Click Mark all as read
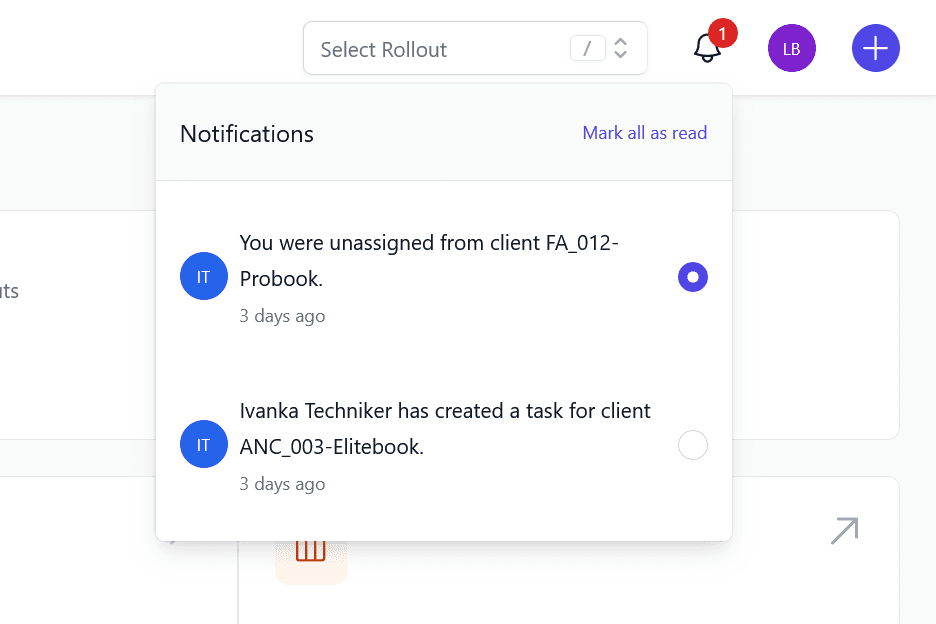The image size is (936, 624). pos(644,133)
